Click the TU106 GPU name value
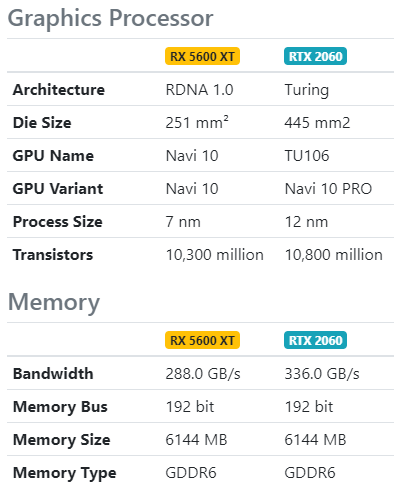Viewport: 394px width, 494px height. [x=307, y=155]
